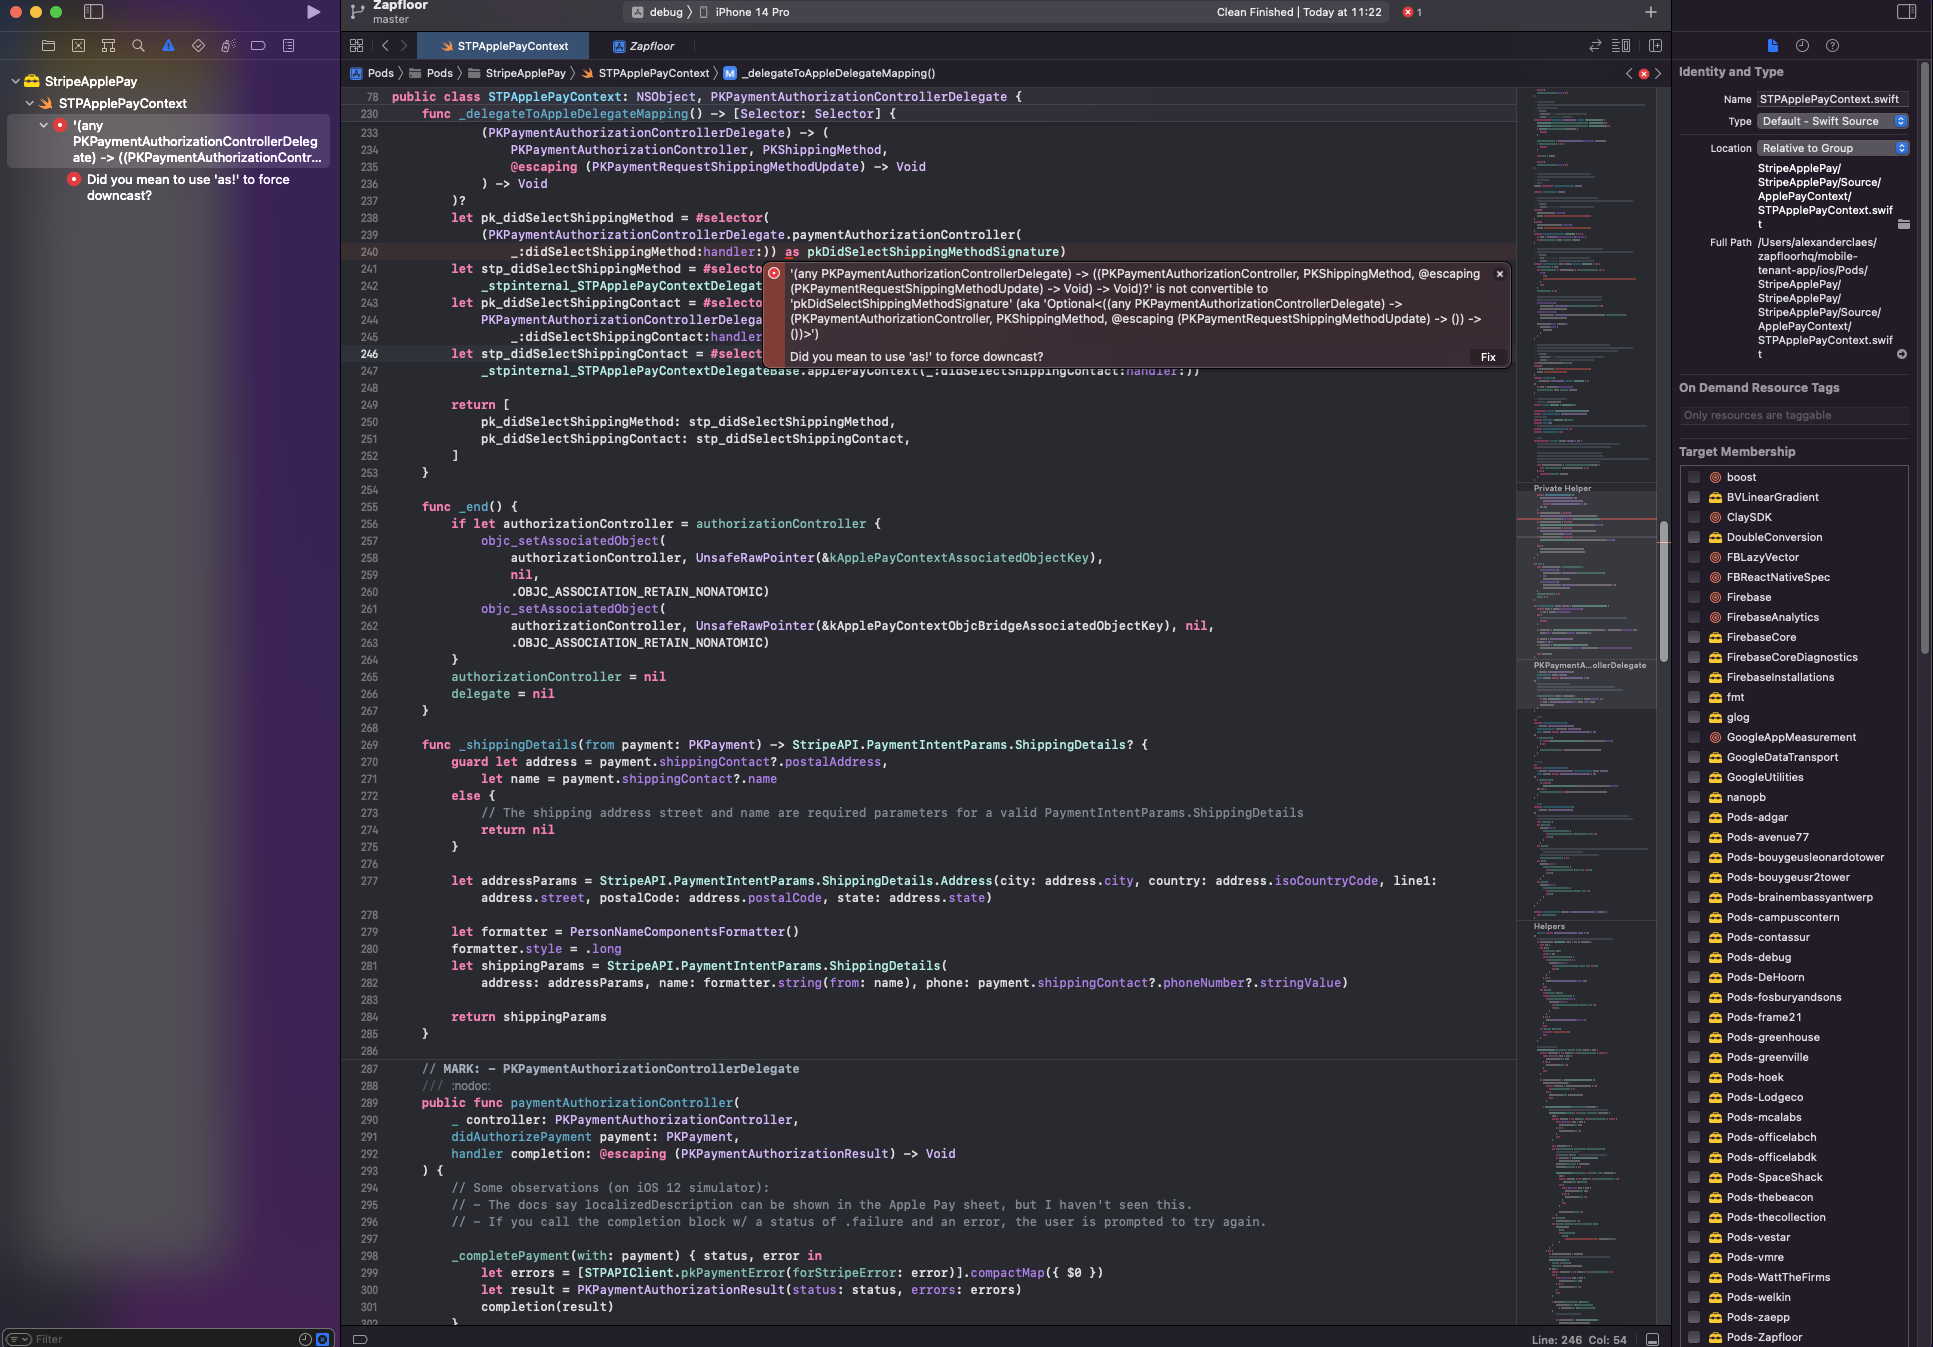Check ClaySDK target membership
Viewport: 1933px width, 1347px height.
point(1693,518)
